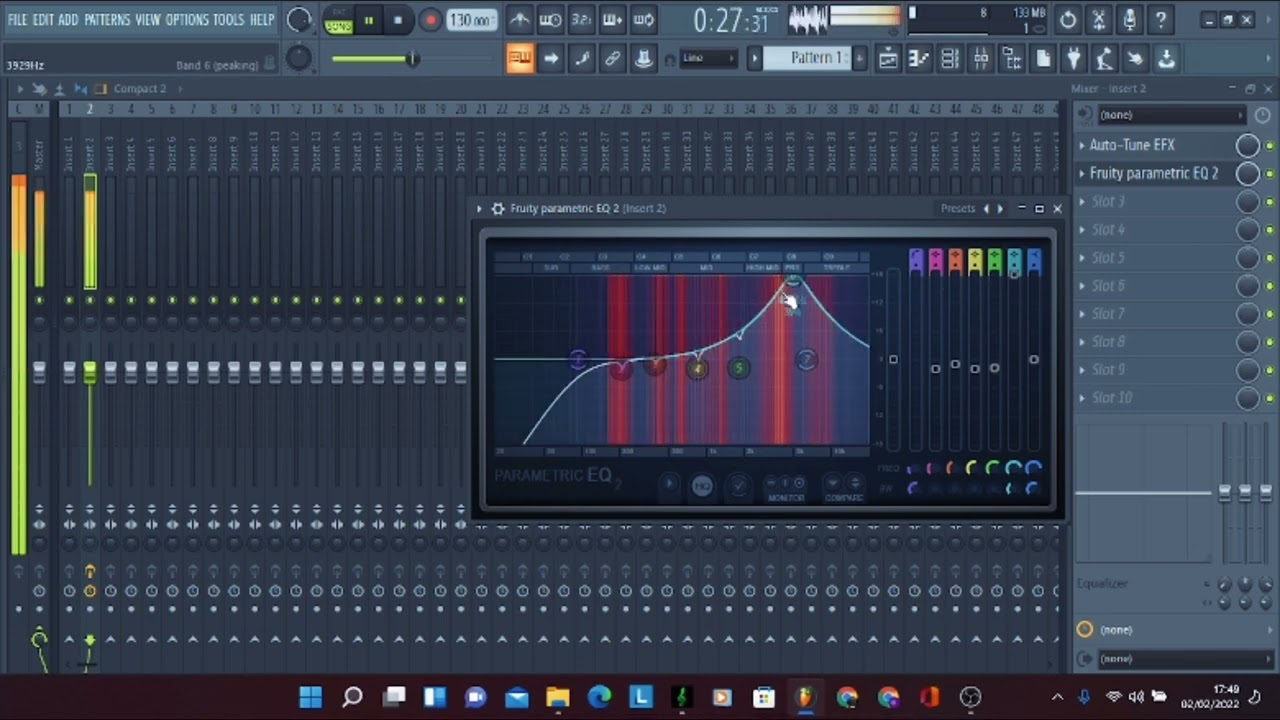Open the FILE menu
Viewport: 1280px width, 720px height.
17,19
